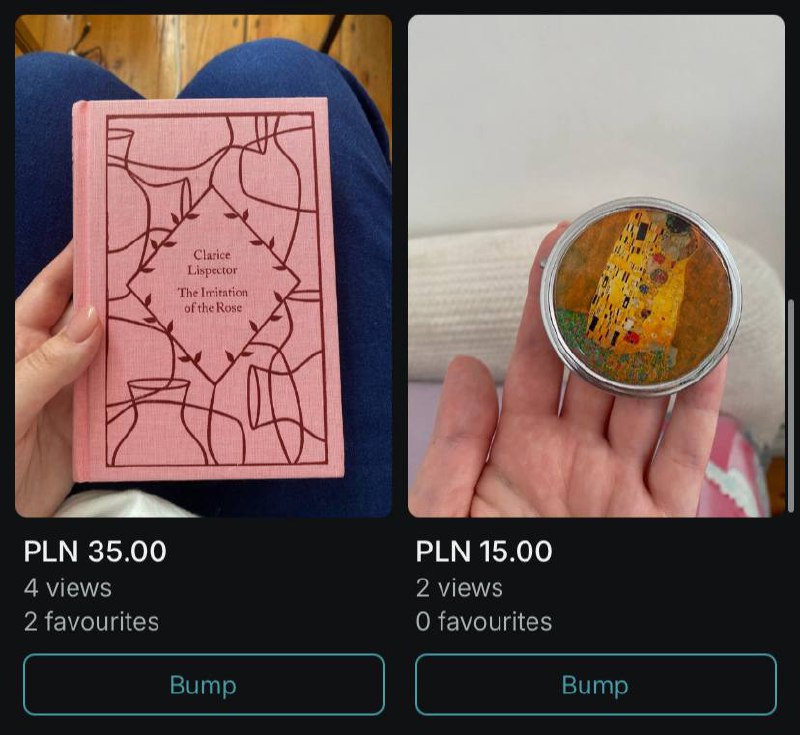Viewport: 800px width, 735px height.
Task: Open the 2 favourites count for the book
Action: (91, 622)
